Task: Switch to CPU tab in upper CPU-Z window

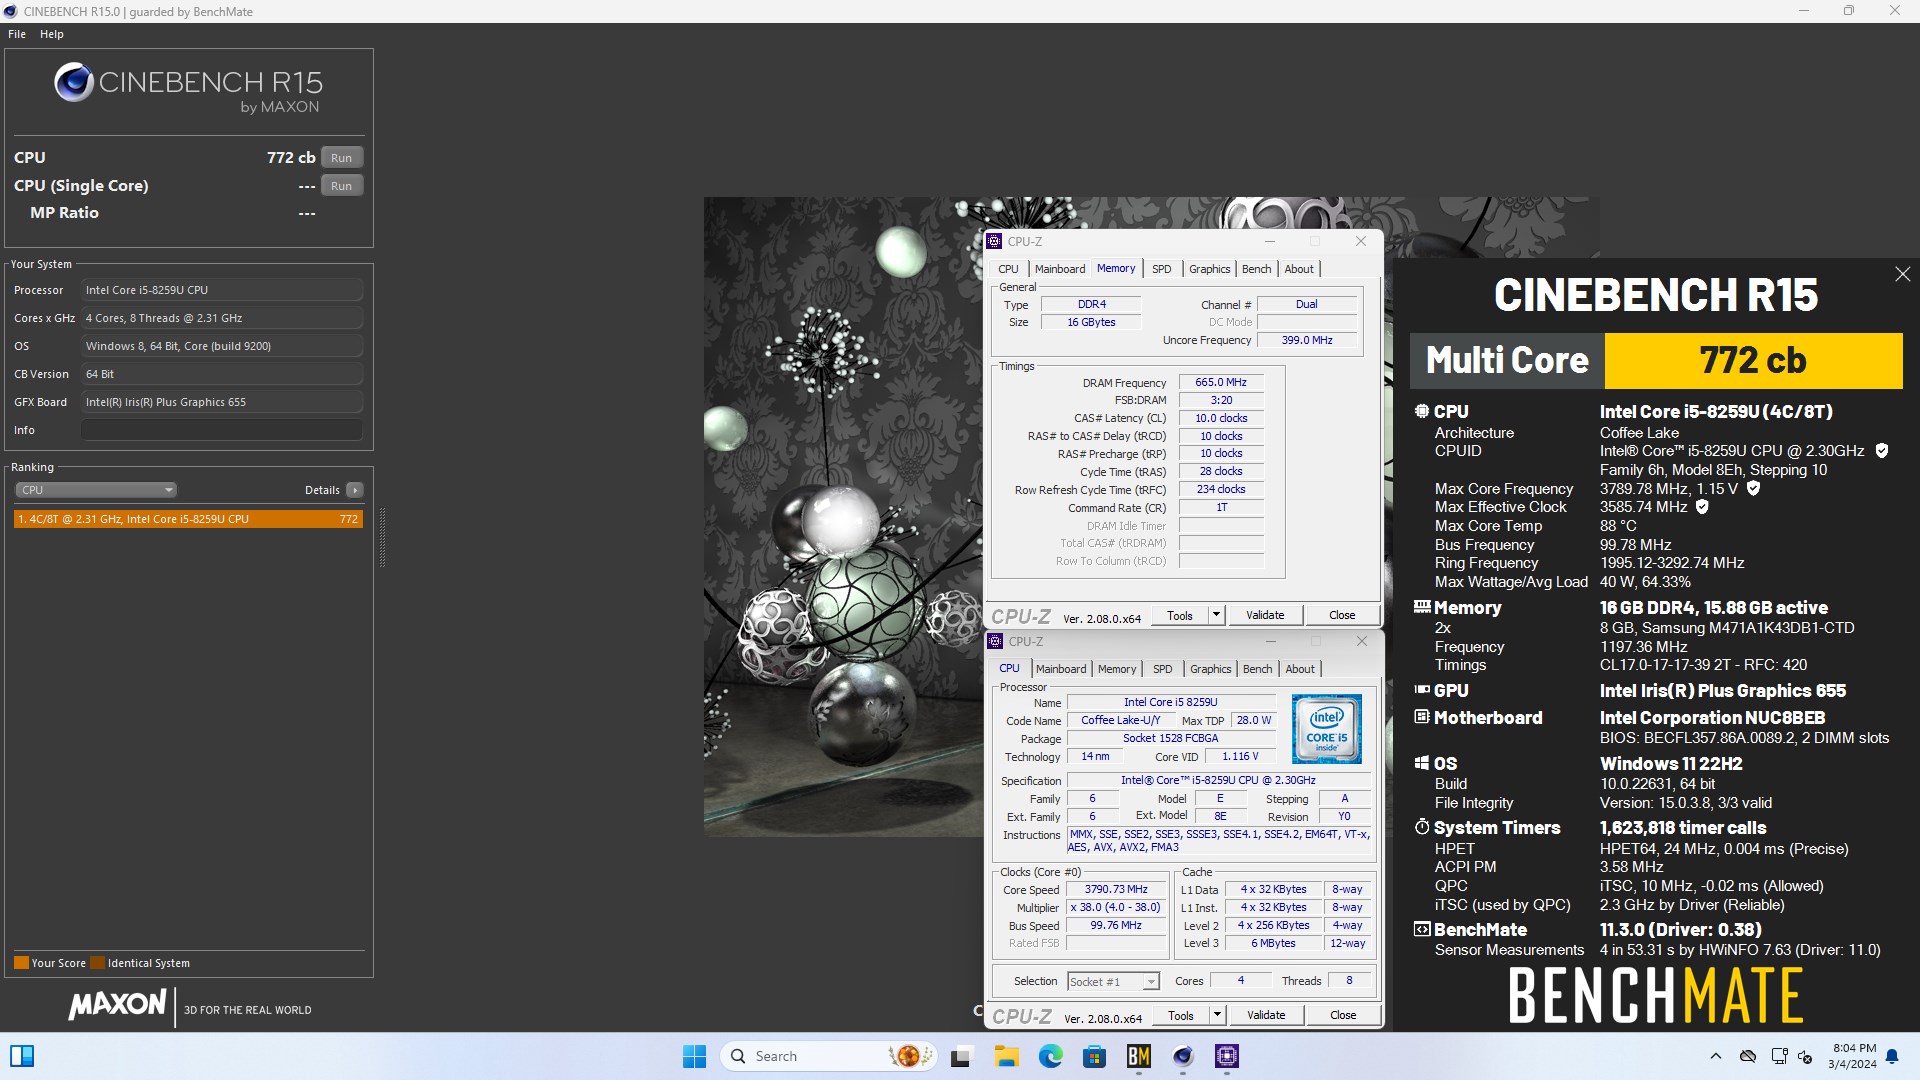Action: point(1008,269)
